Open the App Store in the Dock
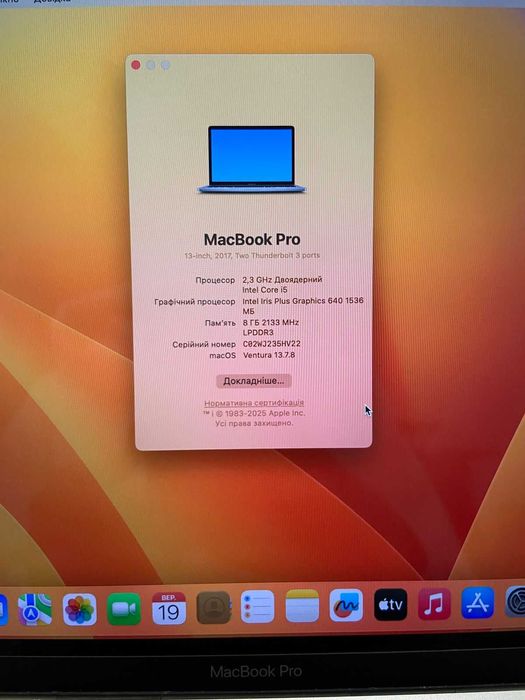The image size is (525, 700). [x=478, y=603]
